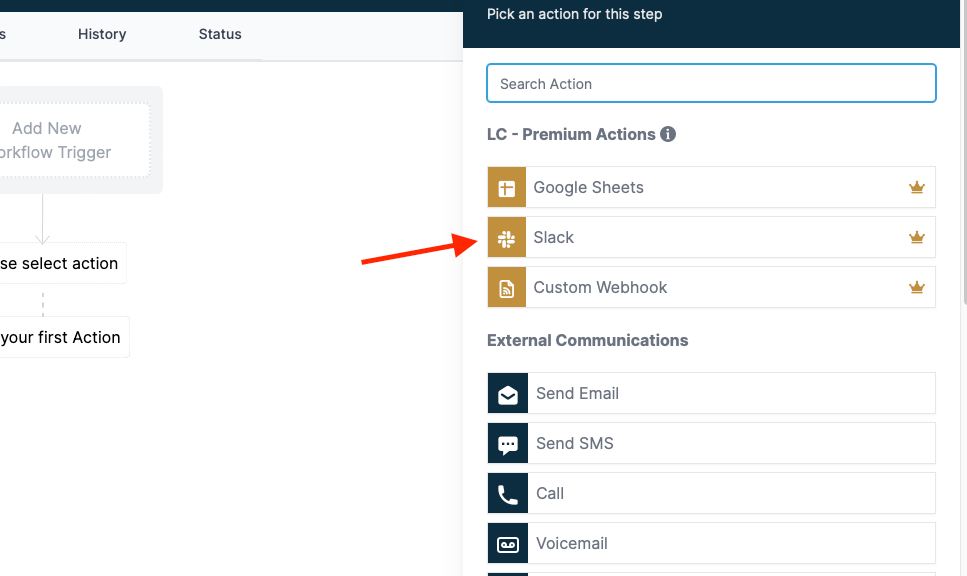Open the History tab
Image resolution: width=967 pixels, height=576 pixels.
(x=102, y=34)
